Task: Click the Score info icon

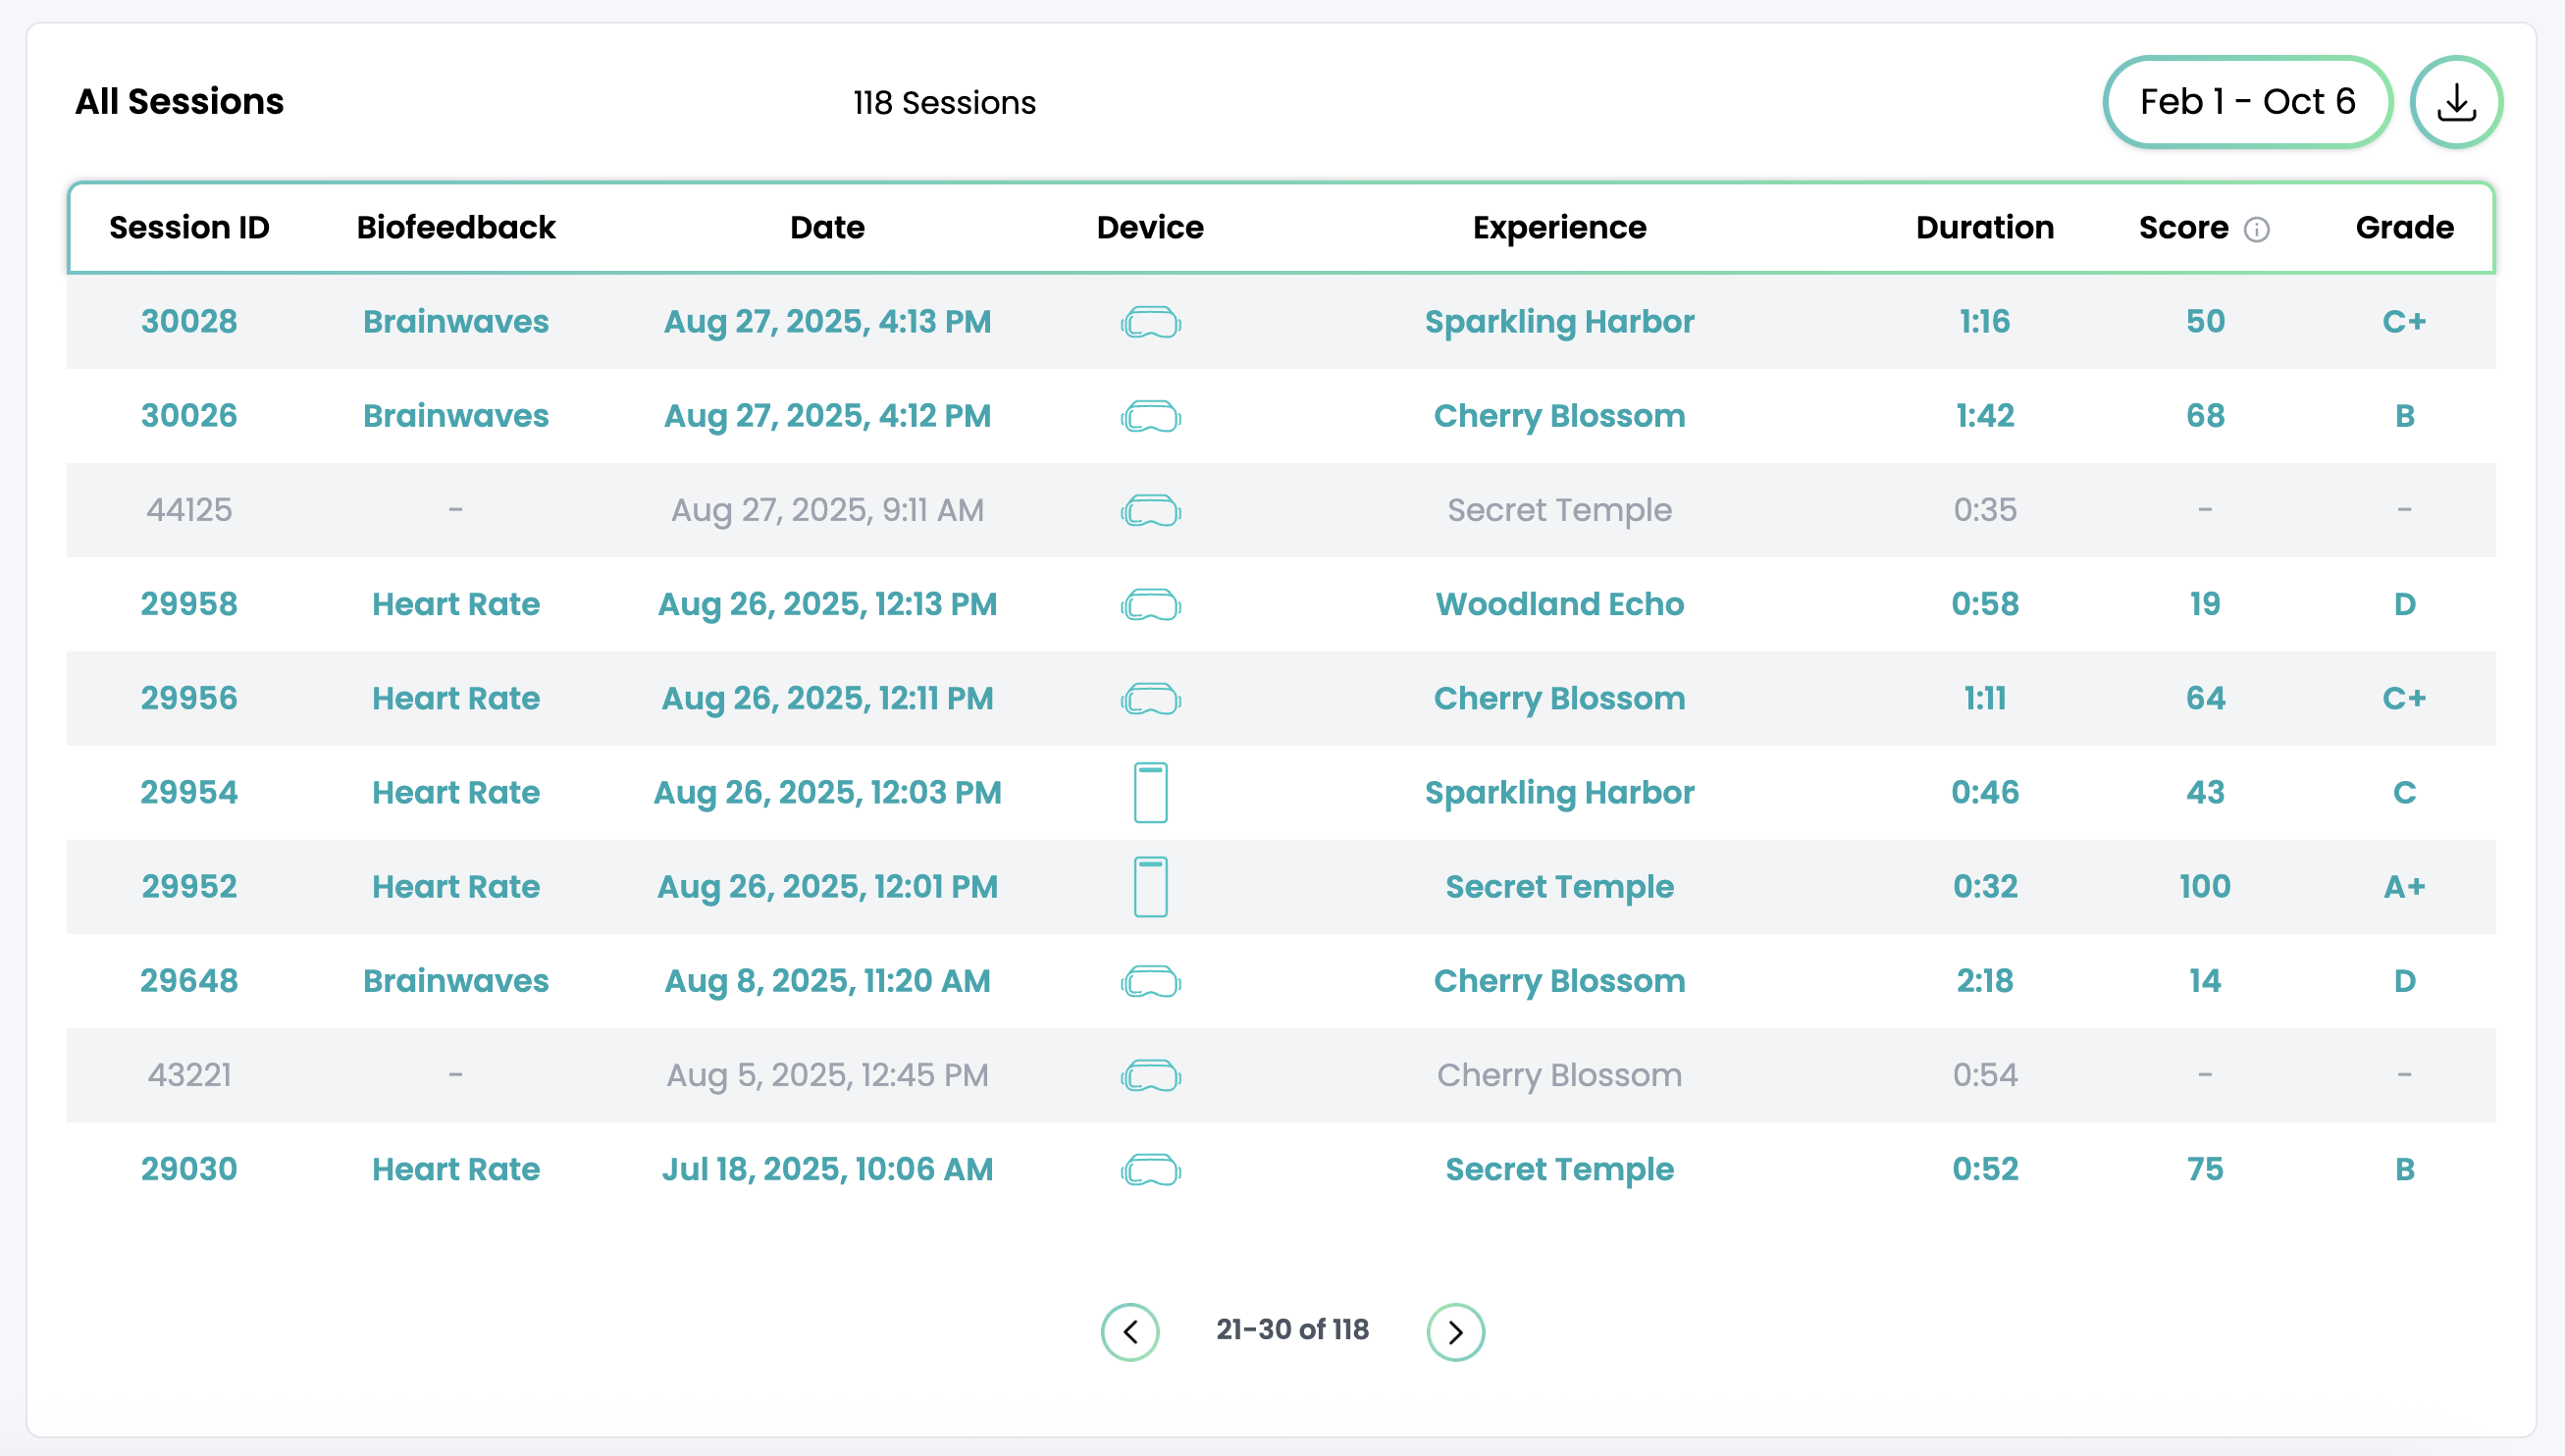Action: [x=2256, y=230]
